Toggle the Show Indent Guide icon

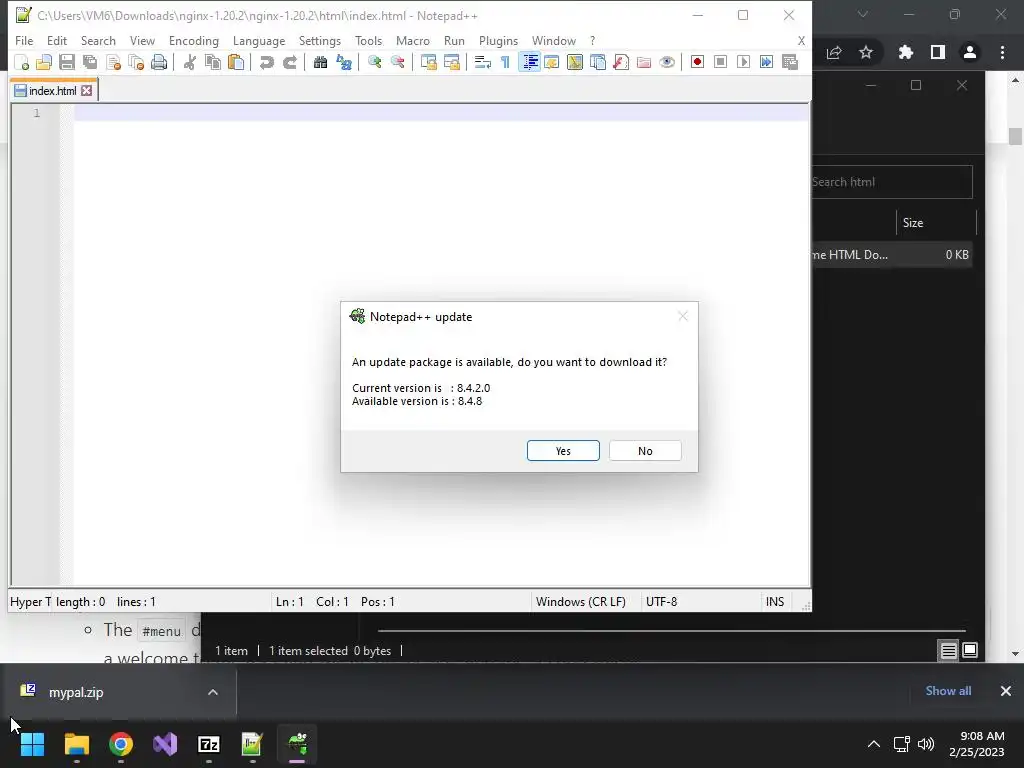pos(529,62)
